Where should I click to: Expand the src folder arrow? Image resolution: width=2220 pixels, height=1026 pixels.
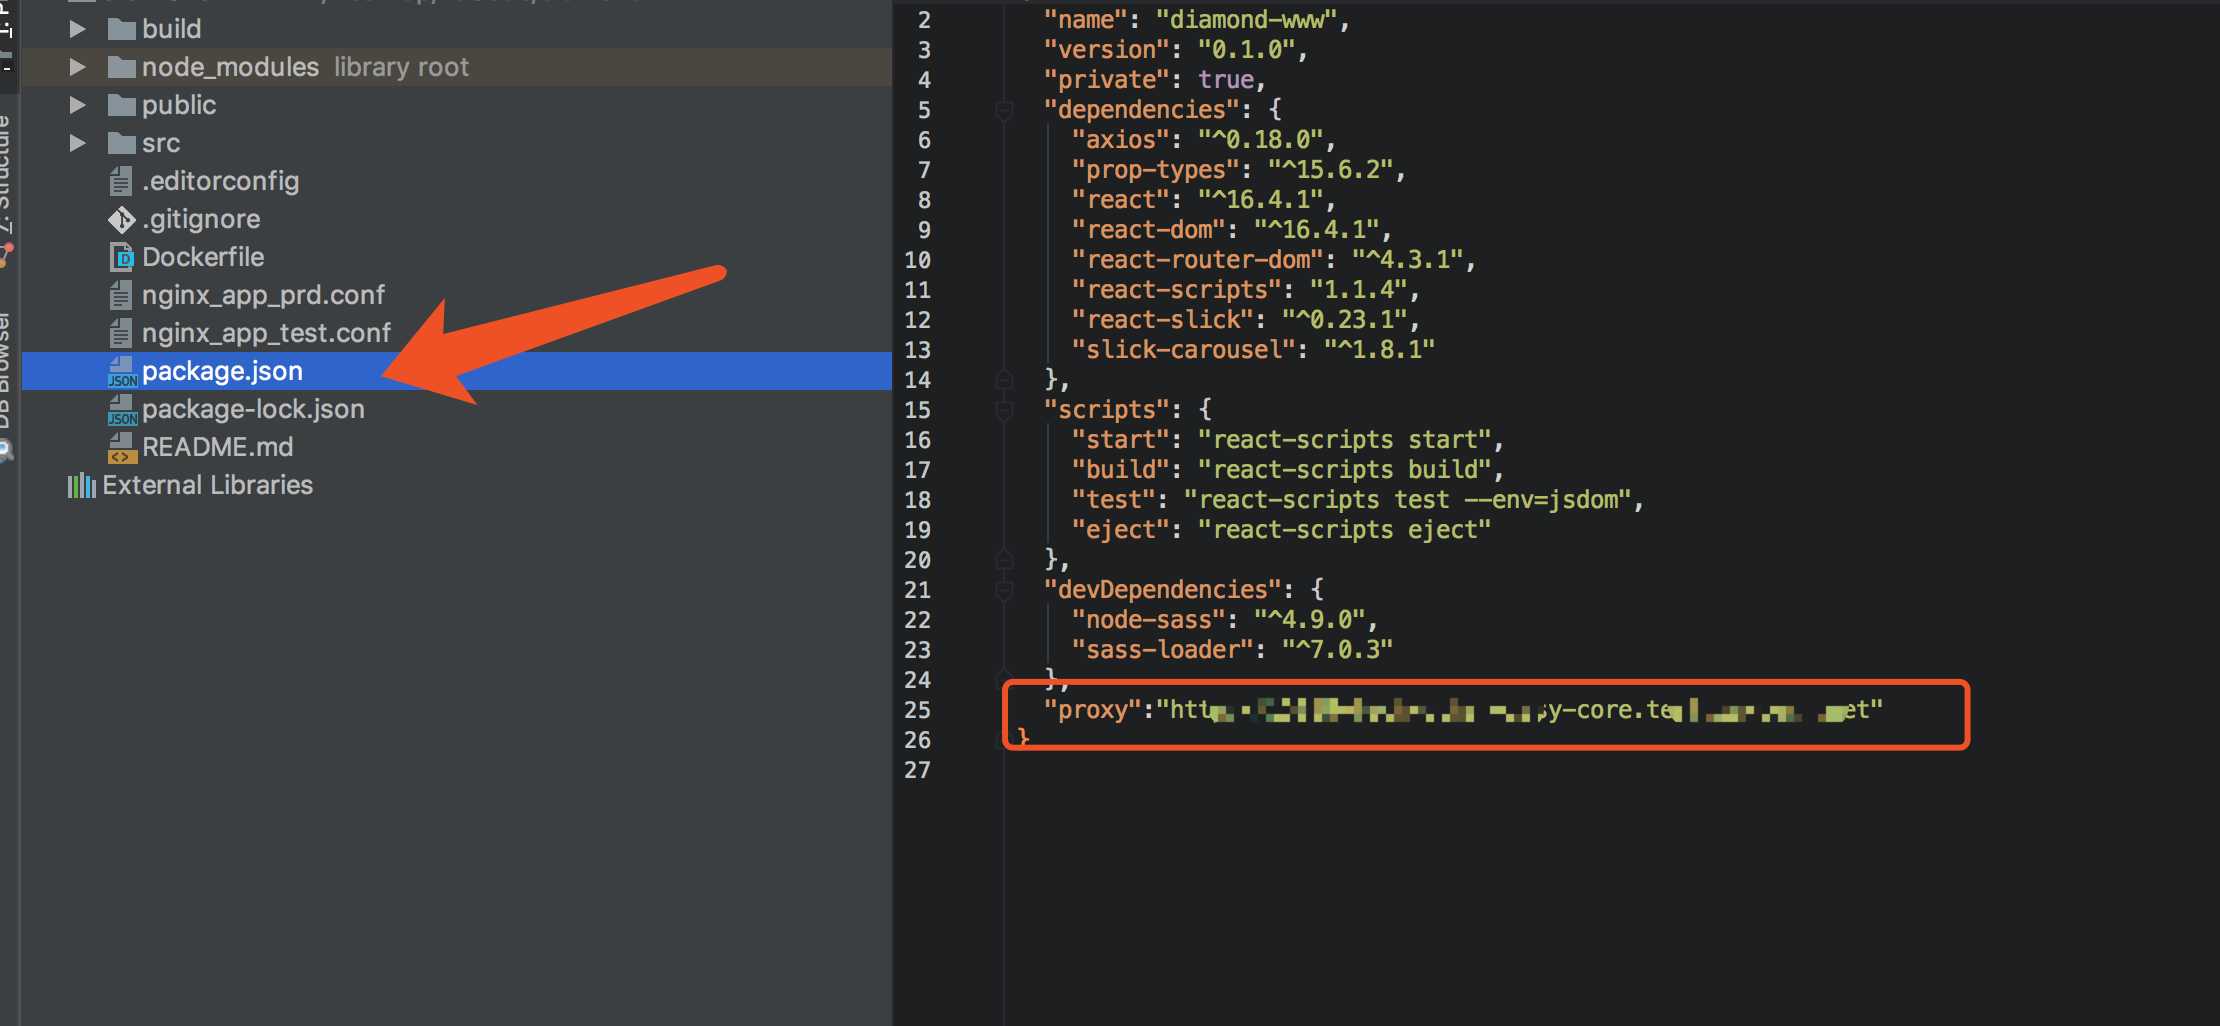point(77,143)
